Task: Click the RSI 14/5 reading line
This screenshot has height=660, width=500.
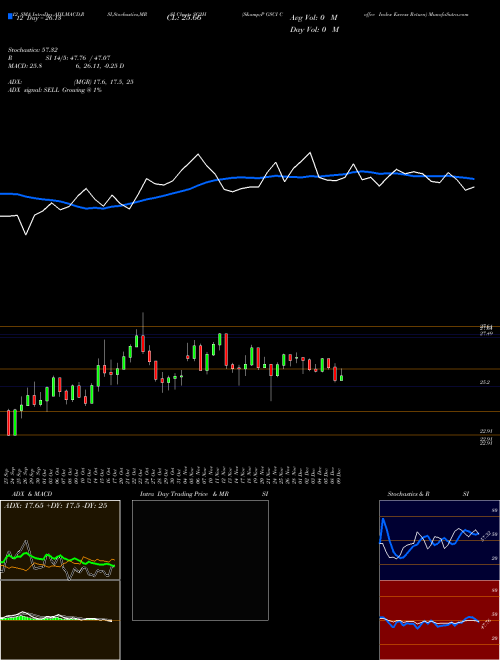Action: 59,58
